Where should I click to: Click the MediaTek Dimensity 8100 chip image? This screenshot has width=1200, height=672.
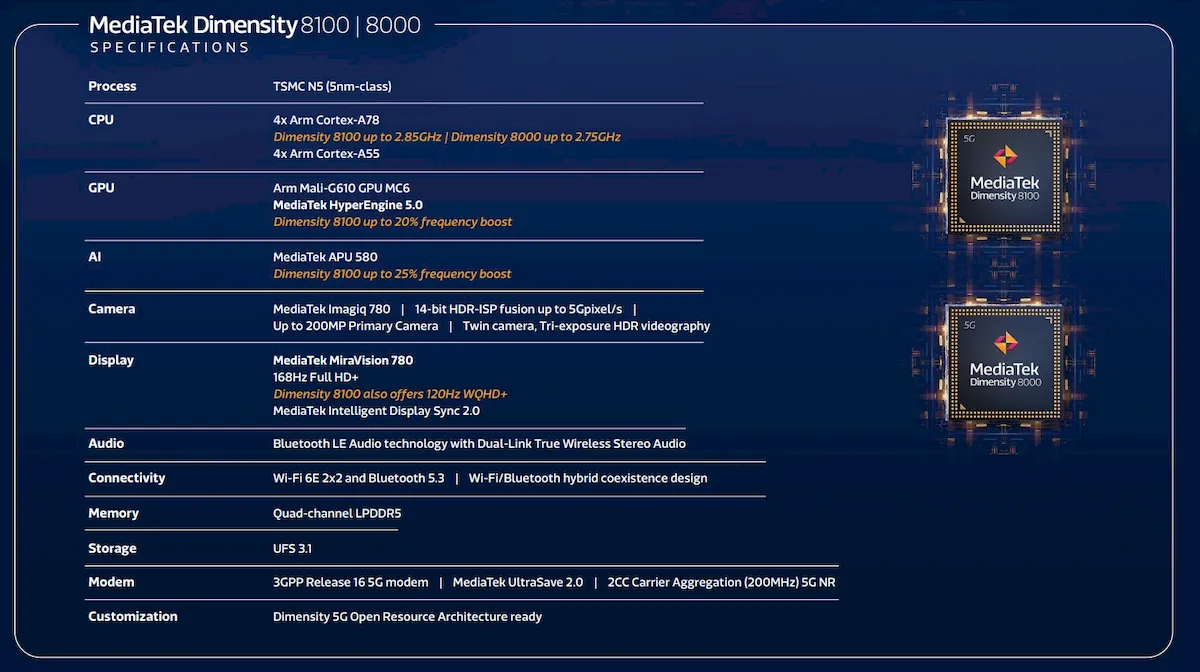(1006, 176)
